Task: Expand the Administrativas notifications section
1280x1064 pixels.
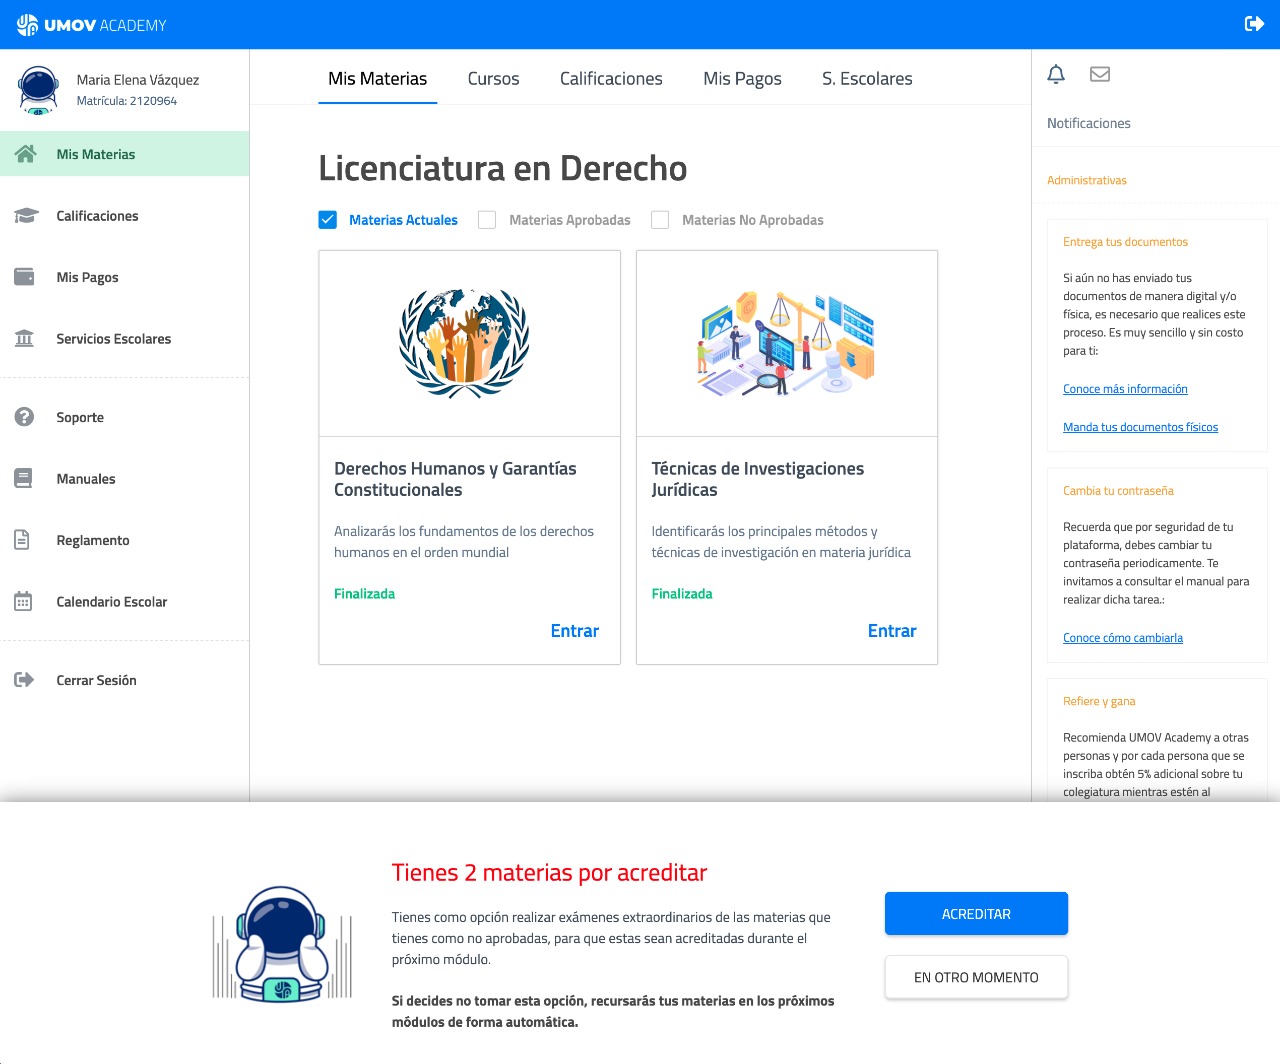Action: pos(1087,180)
